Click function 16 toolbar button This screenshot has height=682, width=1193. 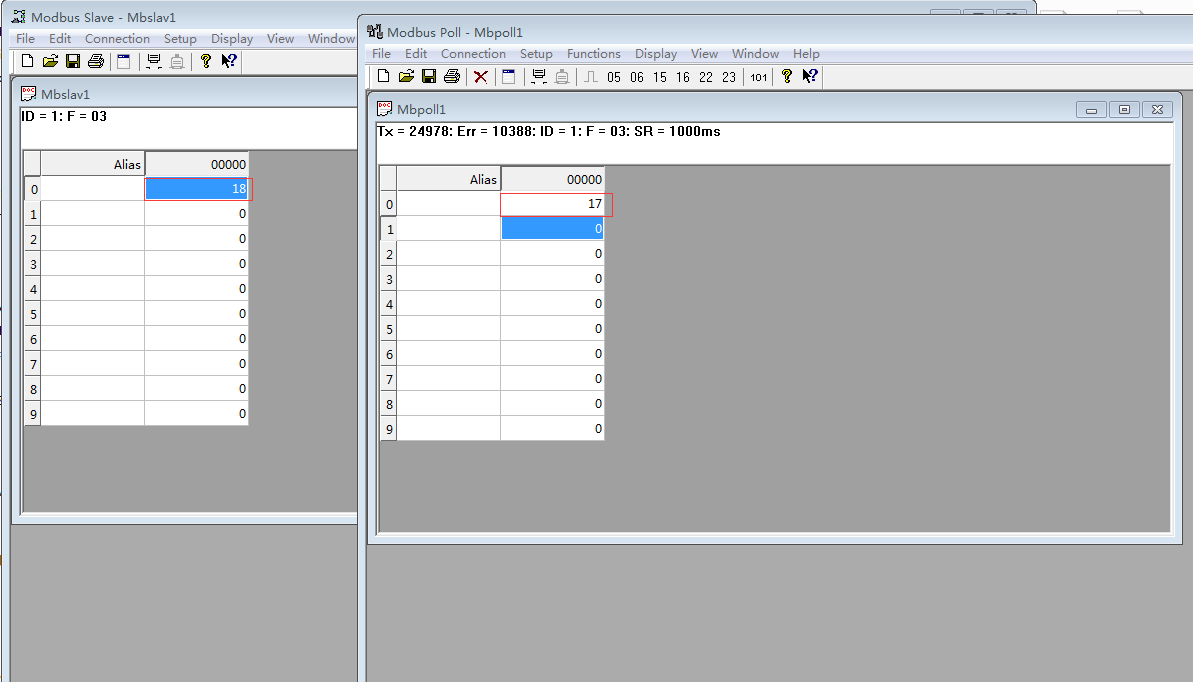click(682, 77)
